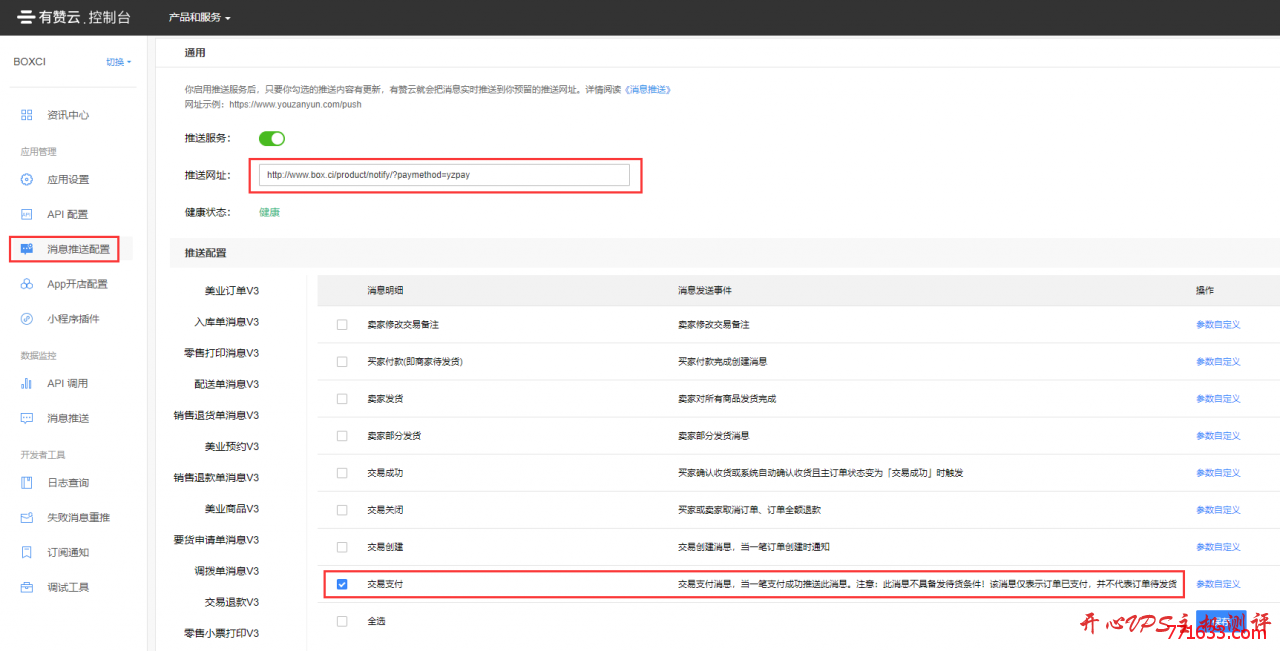Click the 资讯中心 grid icon
This screenshot has width=1280, height=651.
(27, 115)
